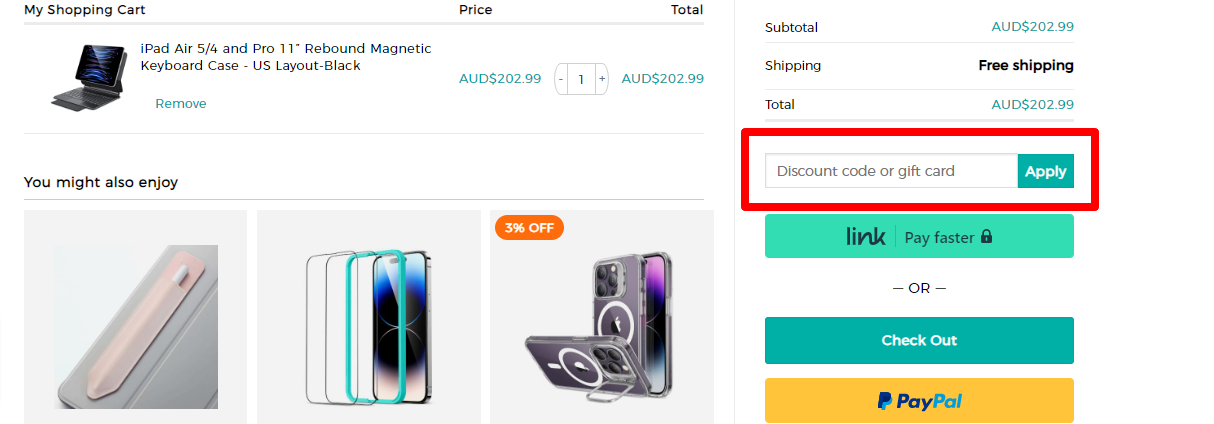Apply the discount code
This screenshot has width=1214, height=424.
pos(1045,171)
